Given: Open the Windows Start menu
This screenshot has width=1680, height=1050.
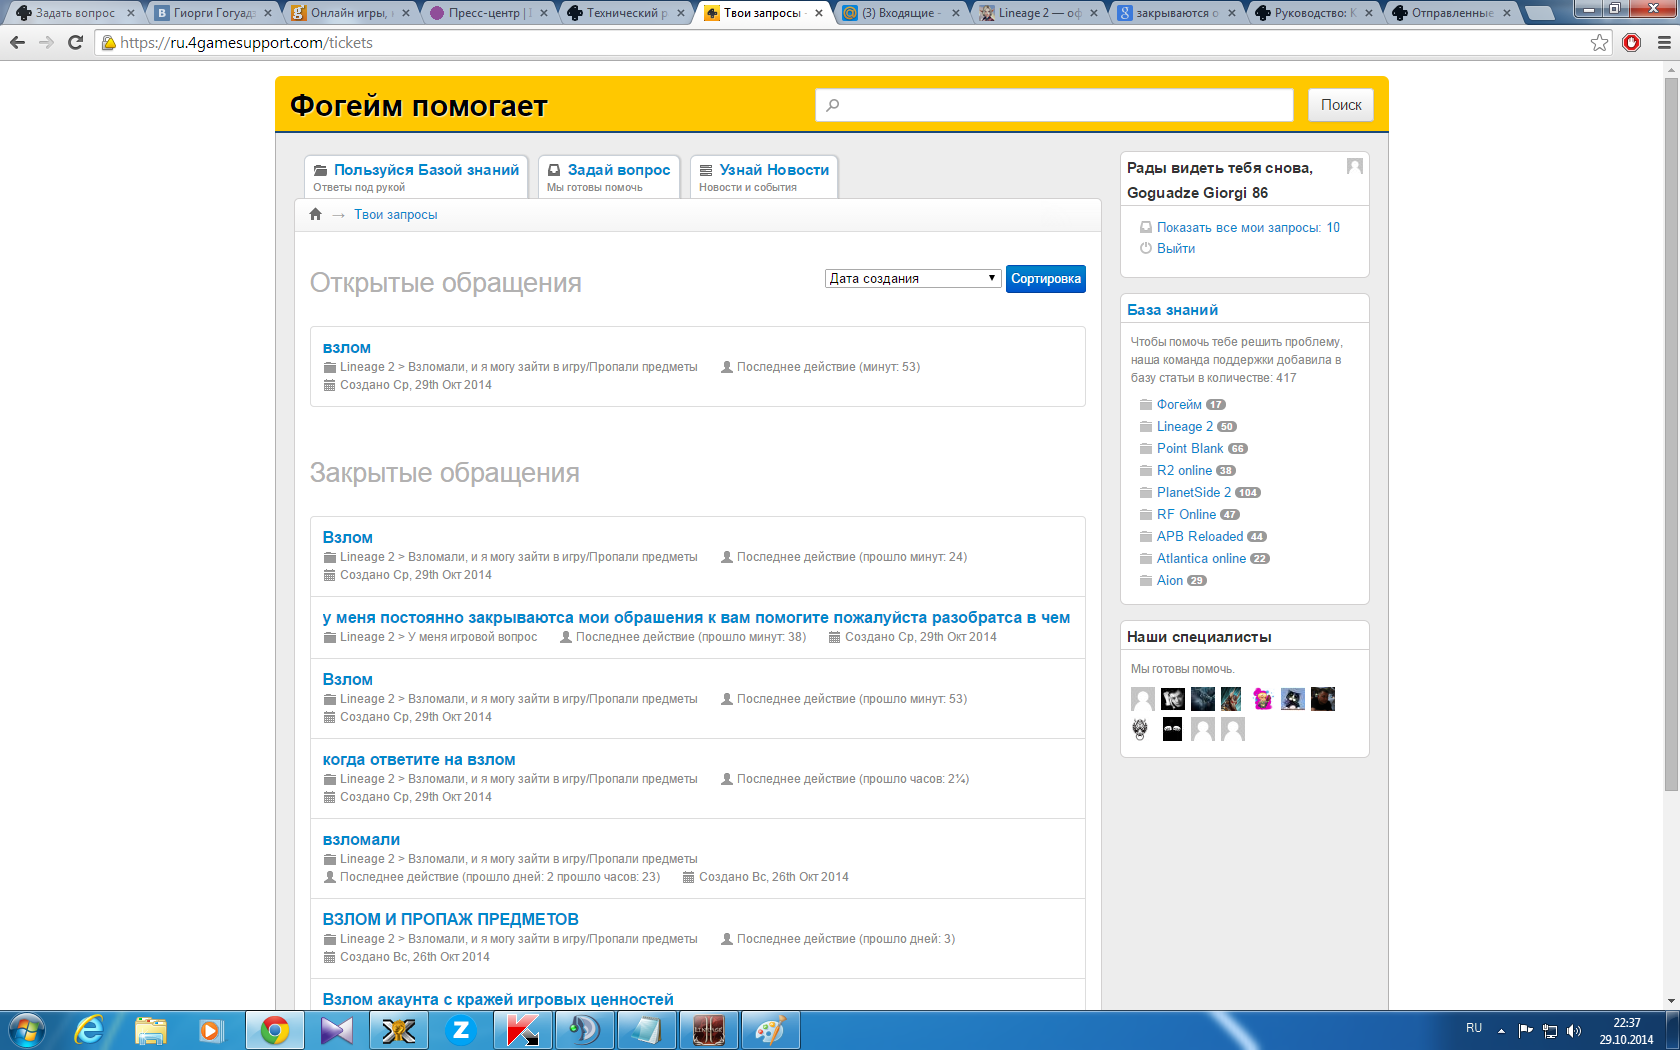Looking at the screenshot, I should click(x=27, y=1030).
